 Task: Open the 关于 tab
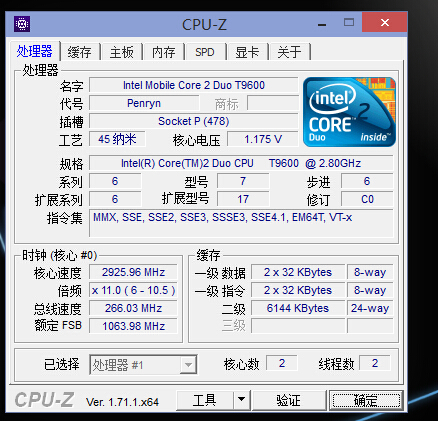[289, 52]
